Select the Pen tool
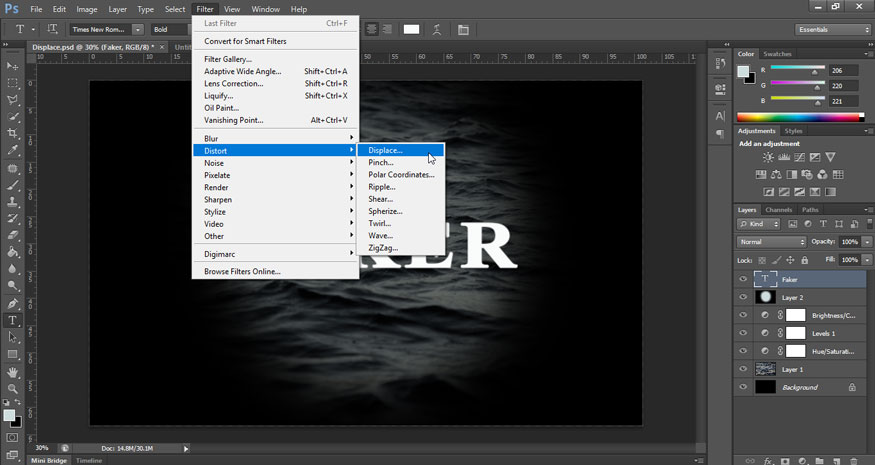875x465 pixels. (12, 304)
